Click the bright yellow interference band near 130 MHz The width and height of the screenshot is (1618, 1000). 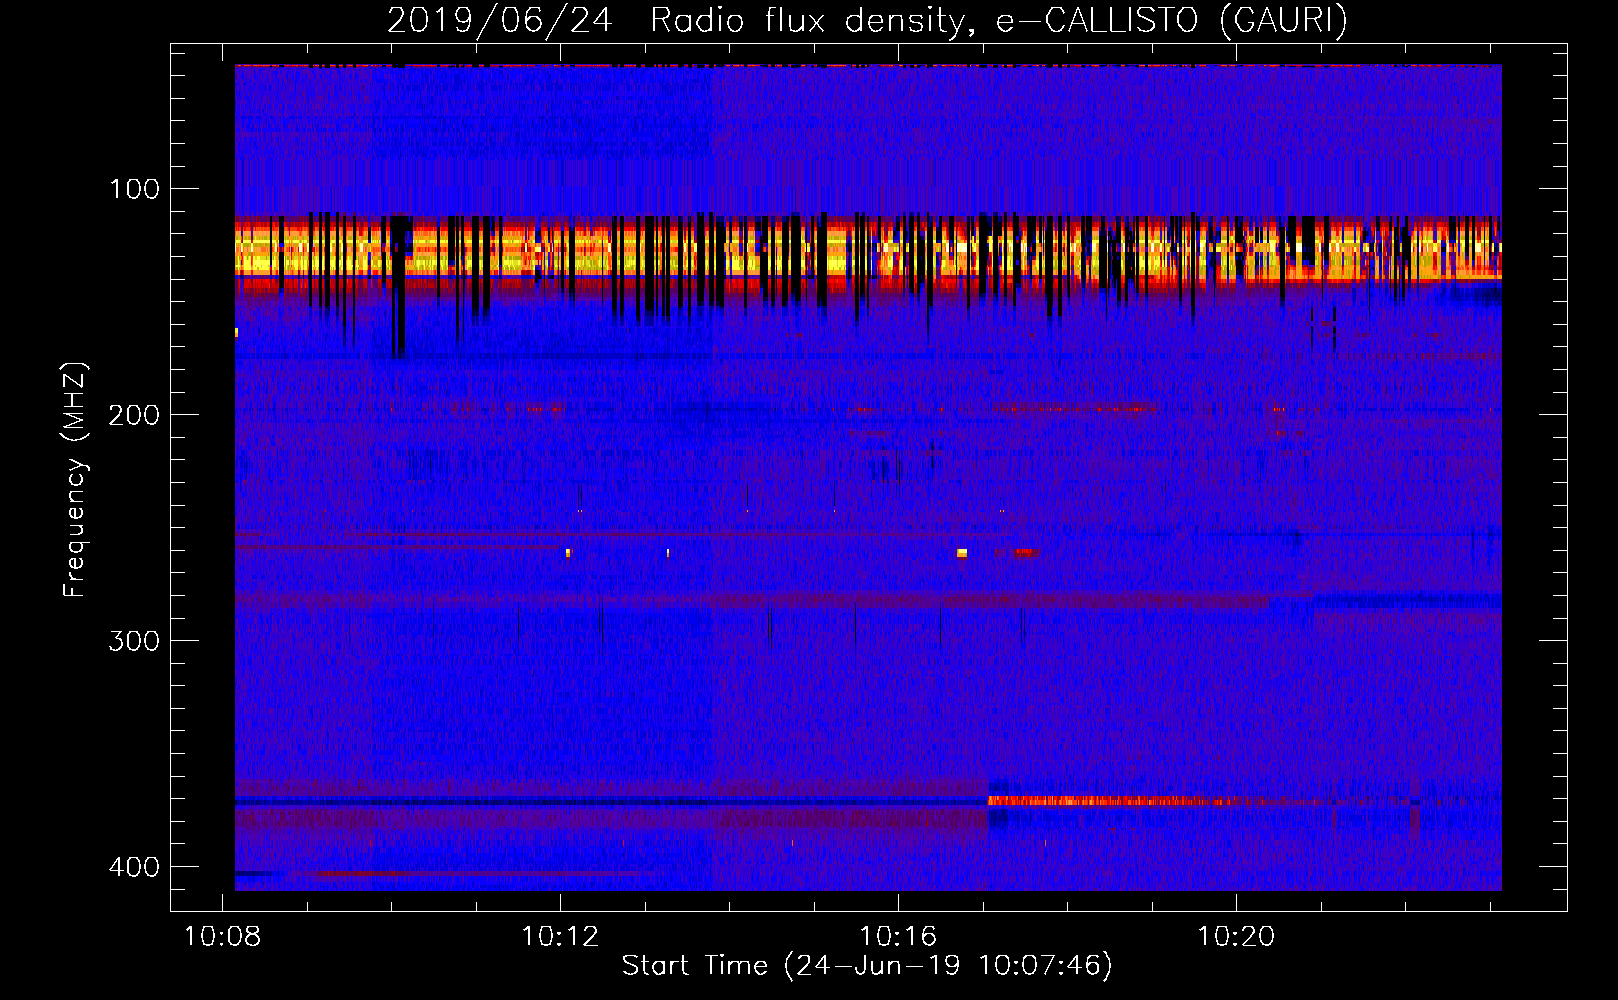[x=868, y=248]
